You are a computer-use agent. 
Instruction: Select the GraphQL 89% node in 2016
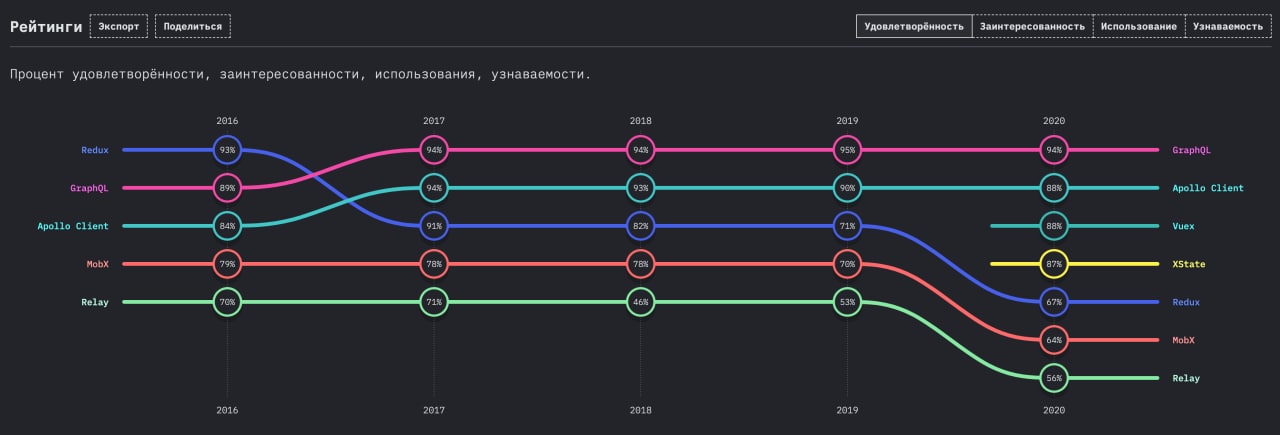228,188
